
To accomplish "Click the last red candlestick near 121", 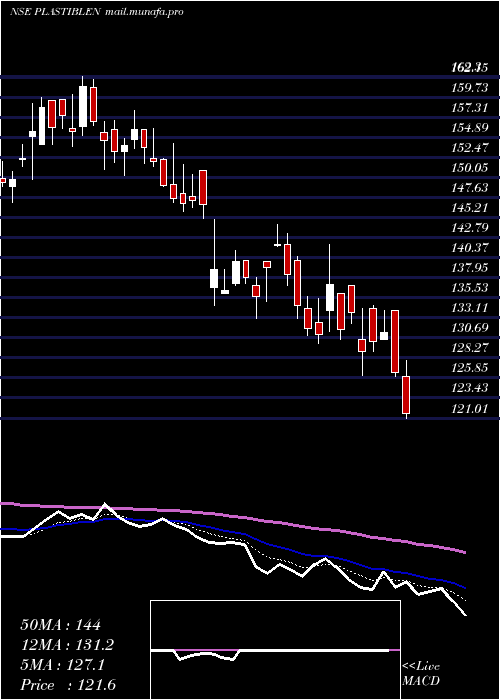I will [x=406, y=395].
